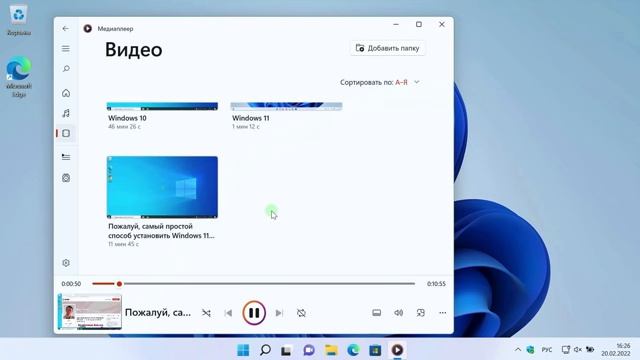
Task: Open search in the sidebar
Action: pyautogui.click(x=66, y=69)
